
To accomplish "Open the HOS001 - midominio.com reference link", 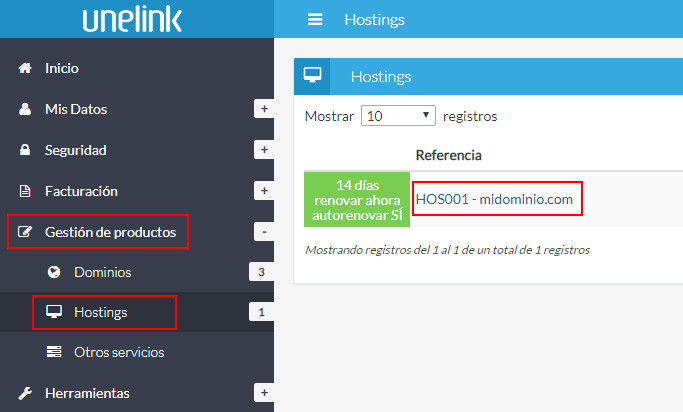I will pyautogui.click(x=494, y=199).
